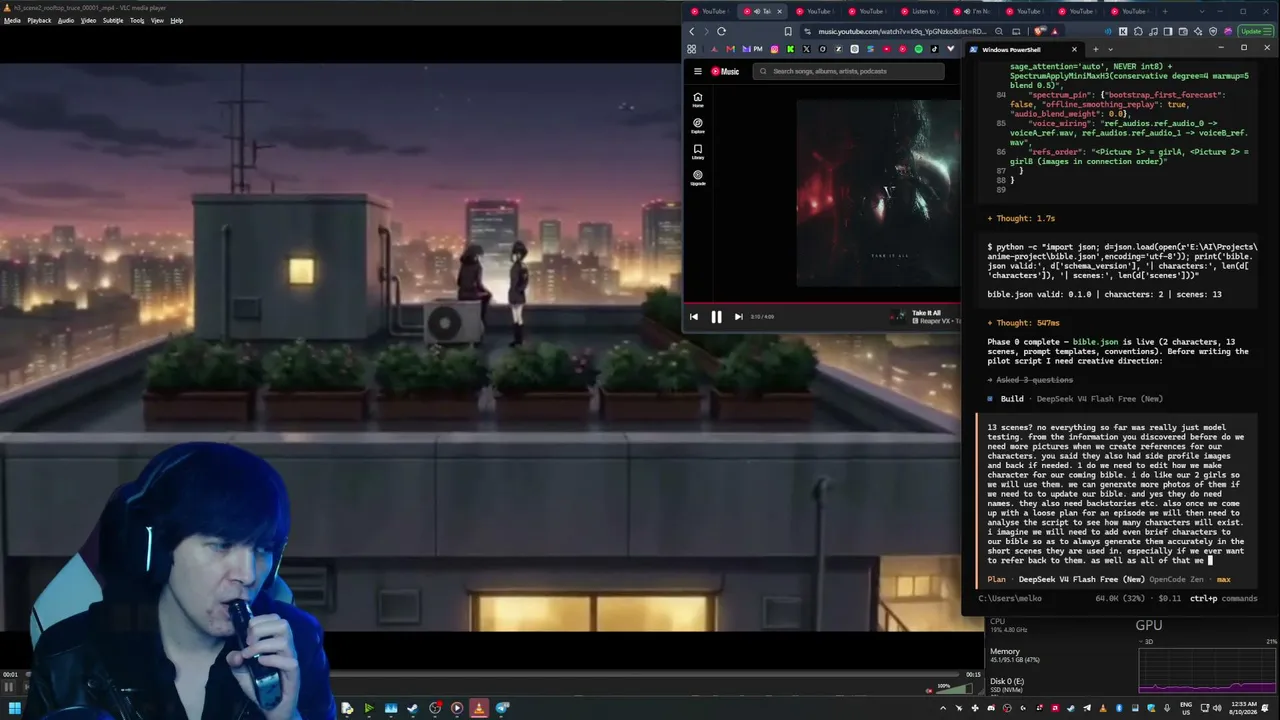
Task: Open the Gmail bookmark in bookmarks bar
Action: 729,49
